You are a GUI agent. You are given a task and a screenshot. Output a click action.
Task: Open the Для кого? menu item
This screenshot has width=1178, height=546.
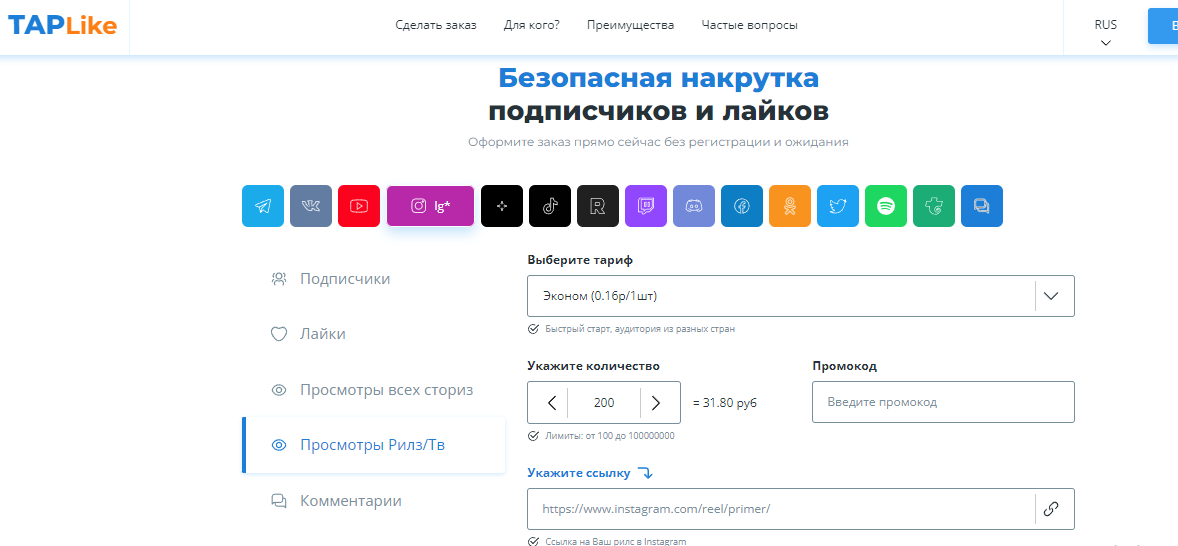(532, 25)
